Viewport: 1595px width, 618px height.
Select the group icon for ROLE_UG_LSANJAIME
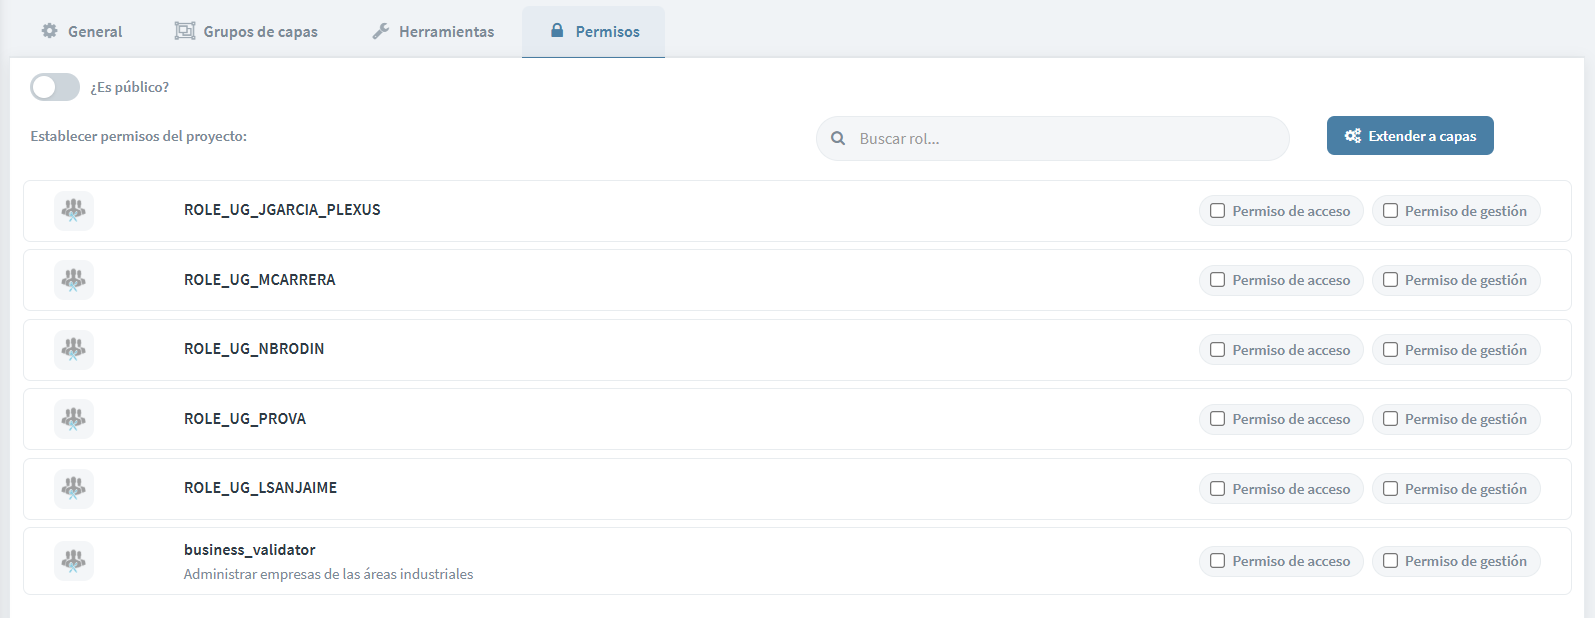point(74,489)
